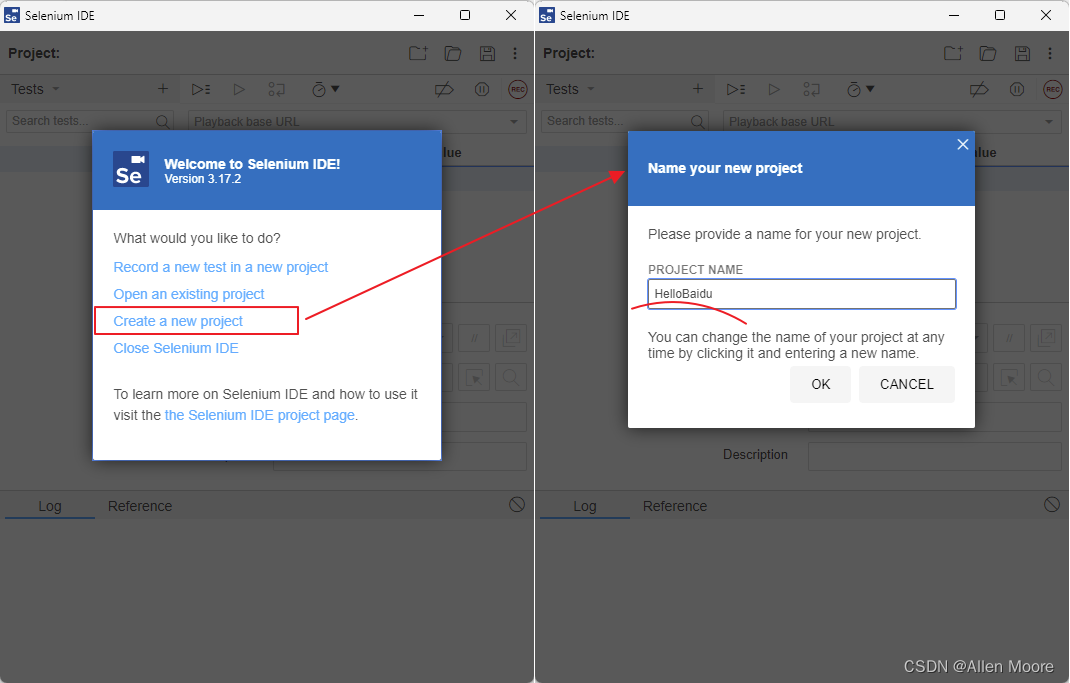Click clear log icon in right window
This screenshot has height=683, width=1070.
point(1052,504)
